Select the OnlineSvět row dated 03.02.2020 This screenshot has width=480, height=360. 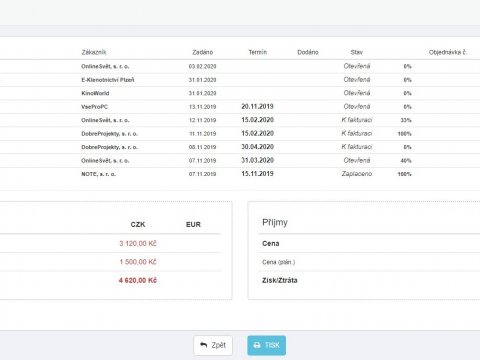click(x=240, y=66)
